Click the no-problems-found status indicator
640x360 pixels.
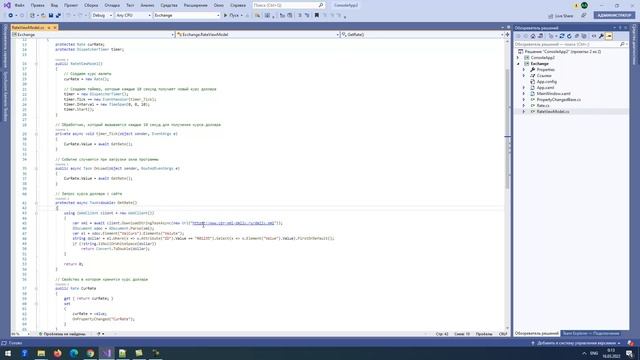(62, 334)
